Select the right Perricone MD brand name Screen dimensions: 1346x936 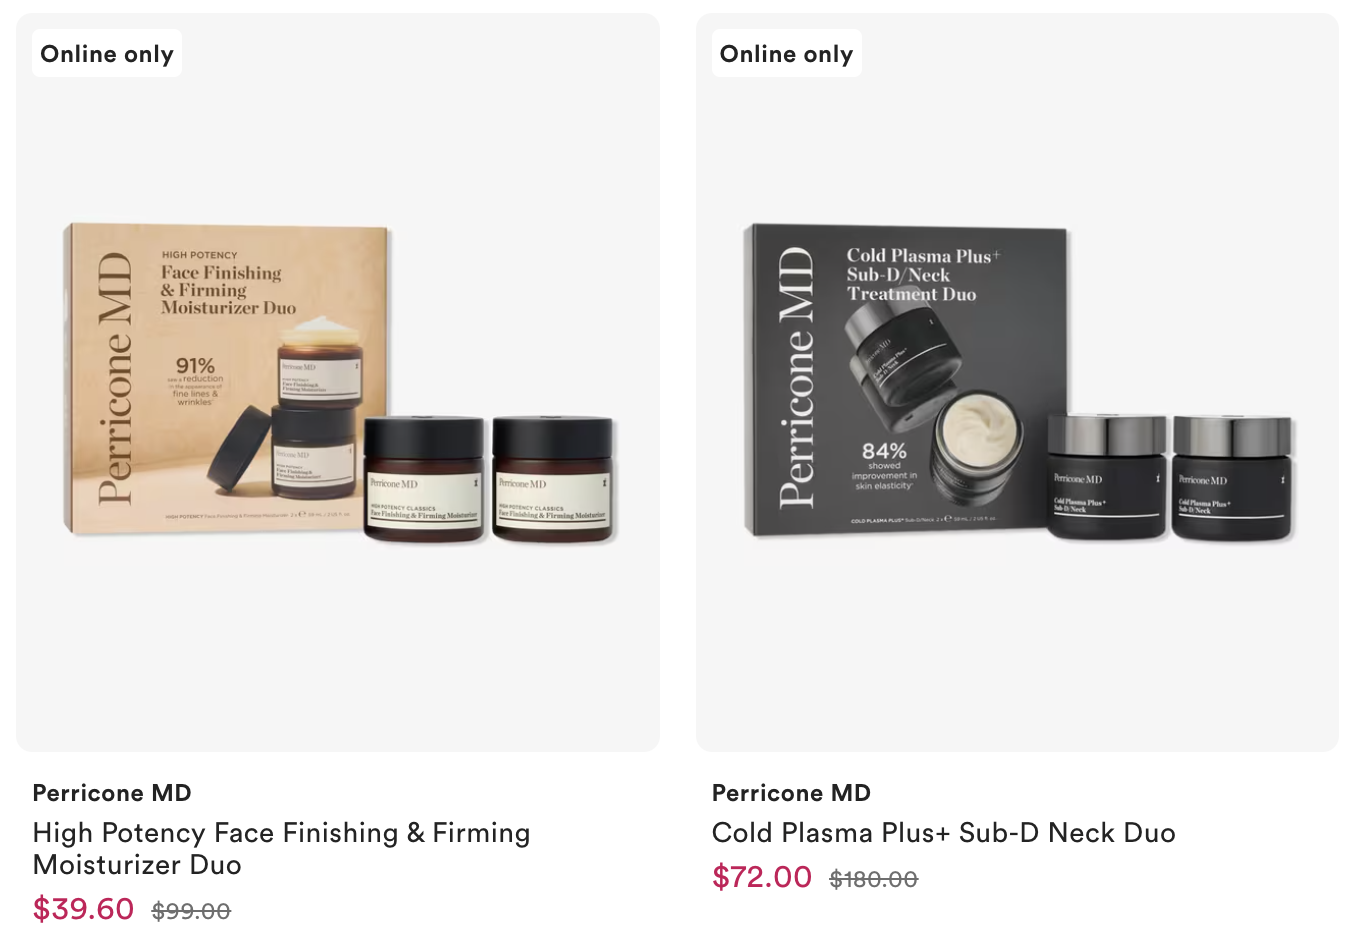791,793
